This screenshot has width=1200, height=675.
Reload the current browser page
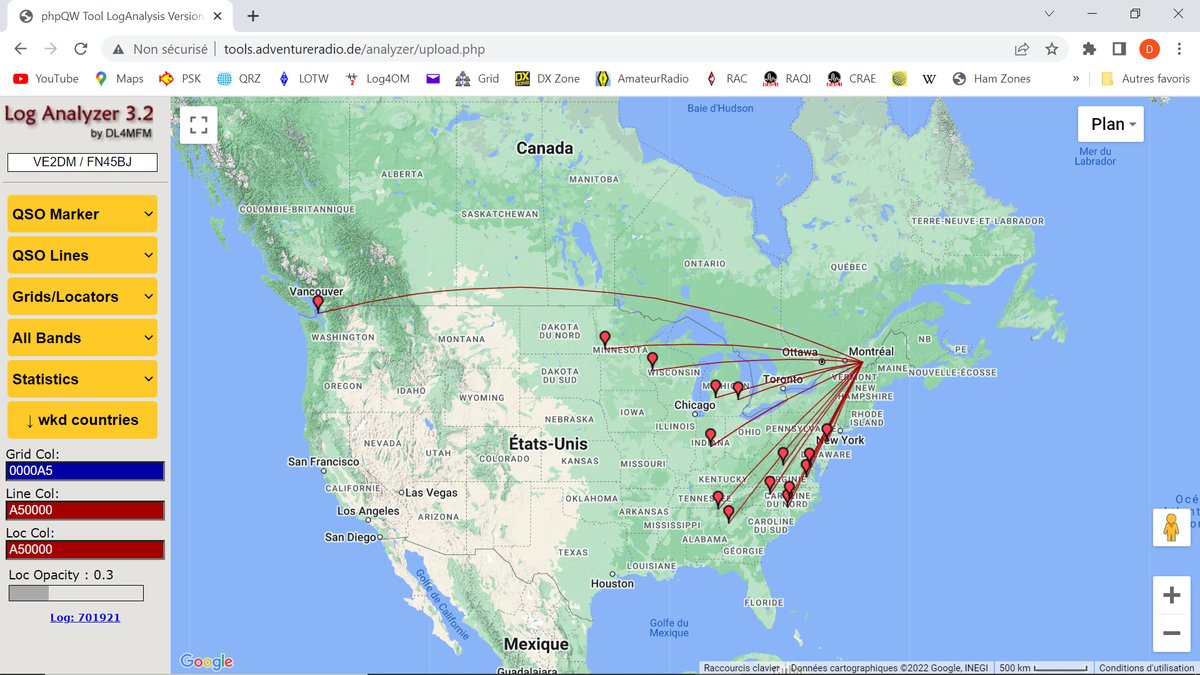pos(81,48)
